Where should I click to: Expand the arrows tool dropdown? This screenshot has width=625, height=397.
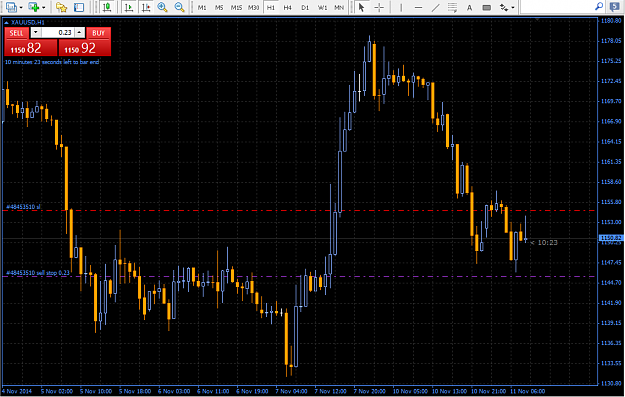coord(513,7)
